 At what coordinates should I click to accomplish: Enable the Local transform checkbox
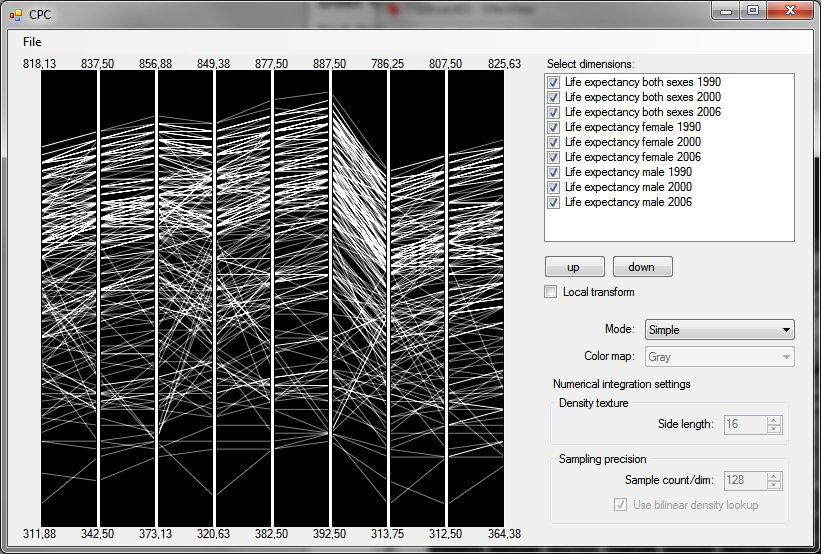coord(550,292)
